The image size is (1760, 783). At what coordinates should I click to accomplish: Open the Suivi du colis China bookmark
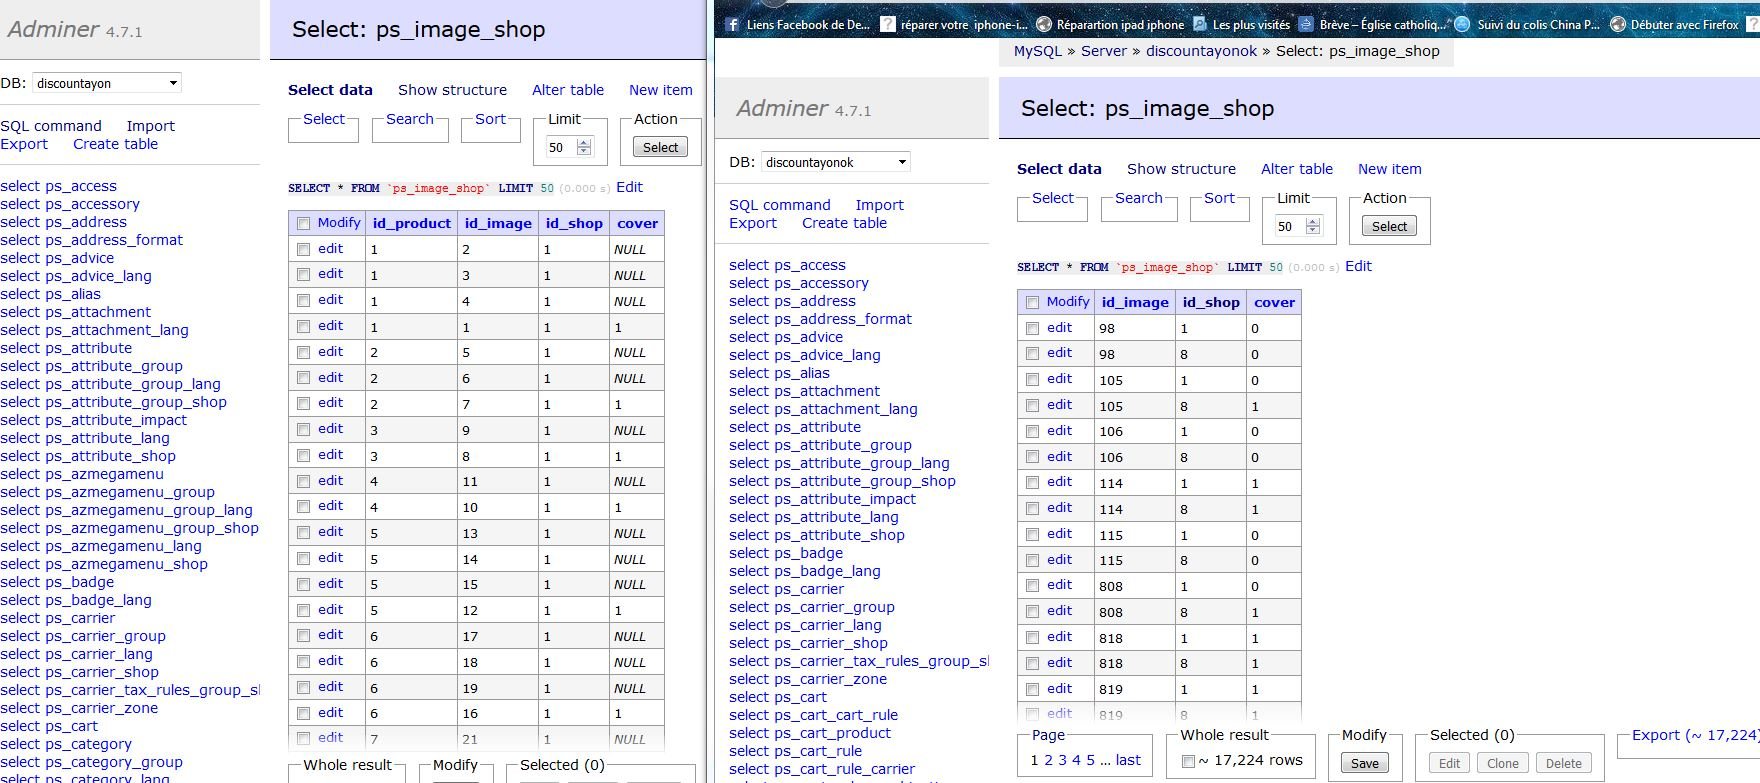[1537, 24]
